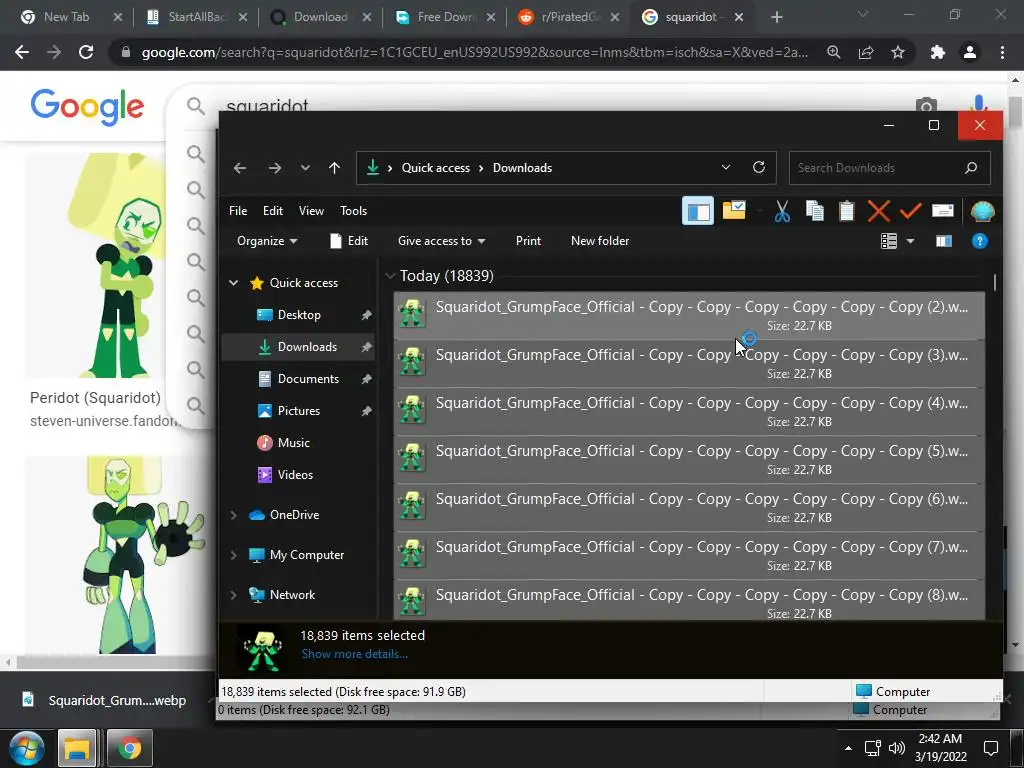Click the Cut scissors icon

782,212
